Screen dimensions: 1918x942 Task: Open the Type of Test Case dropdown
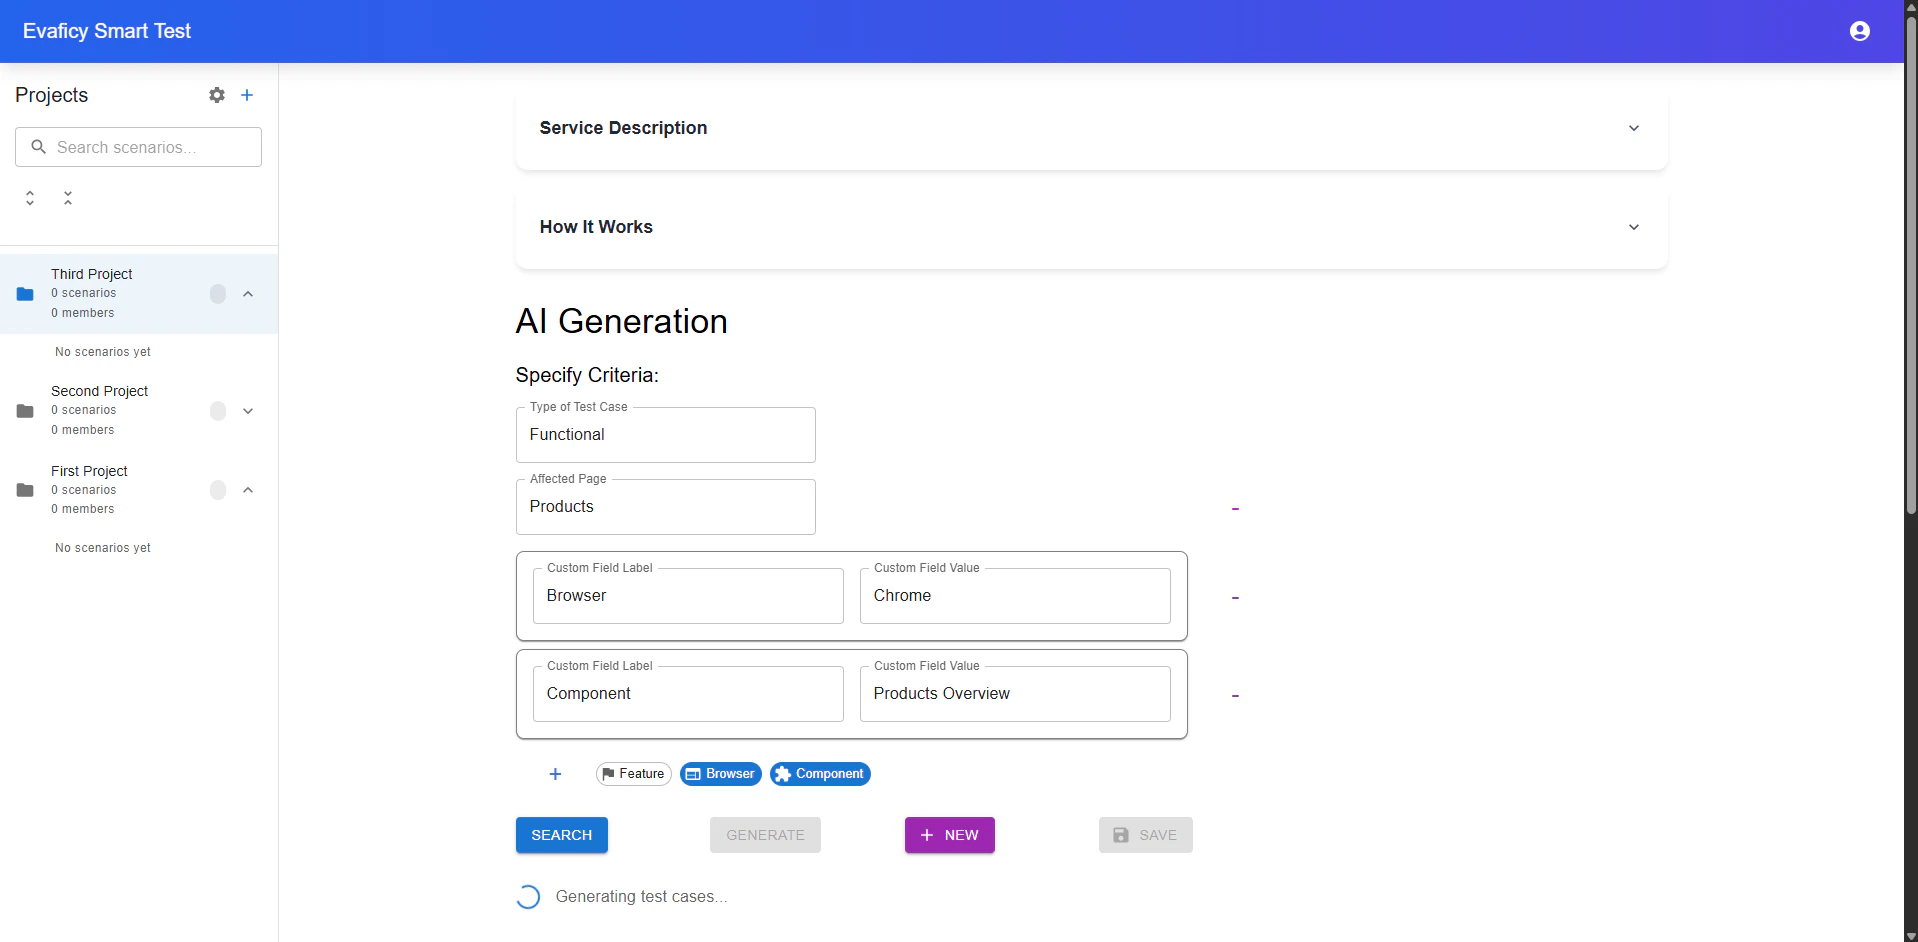click(x=665, y=435)
